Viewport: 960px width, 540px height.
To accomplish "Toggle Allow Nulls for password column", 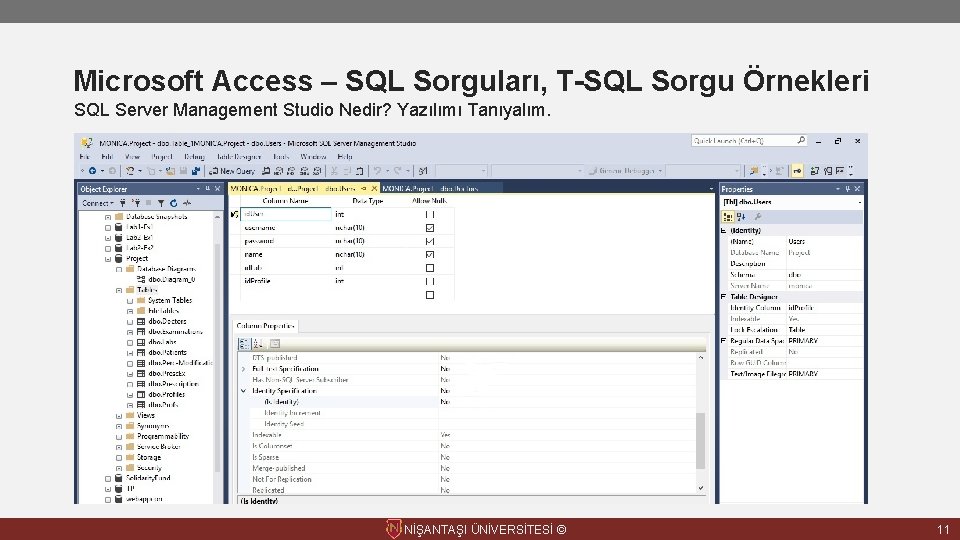I will coord(430,241).
